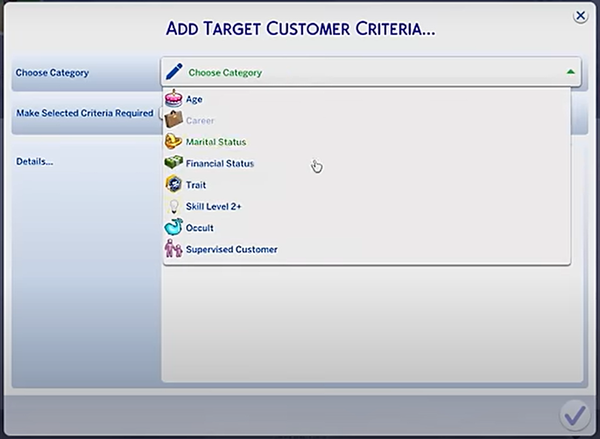Click the briefcase Career icon
The height and width of the screenshot is (439, 600).
coord(174,120)
